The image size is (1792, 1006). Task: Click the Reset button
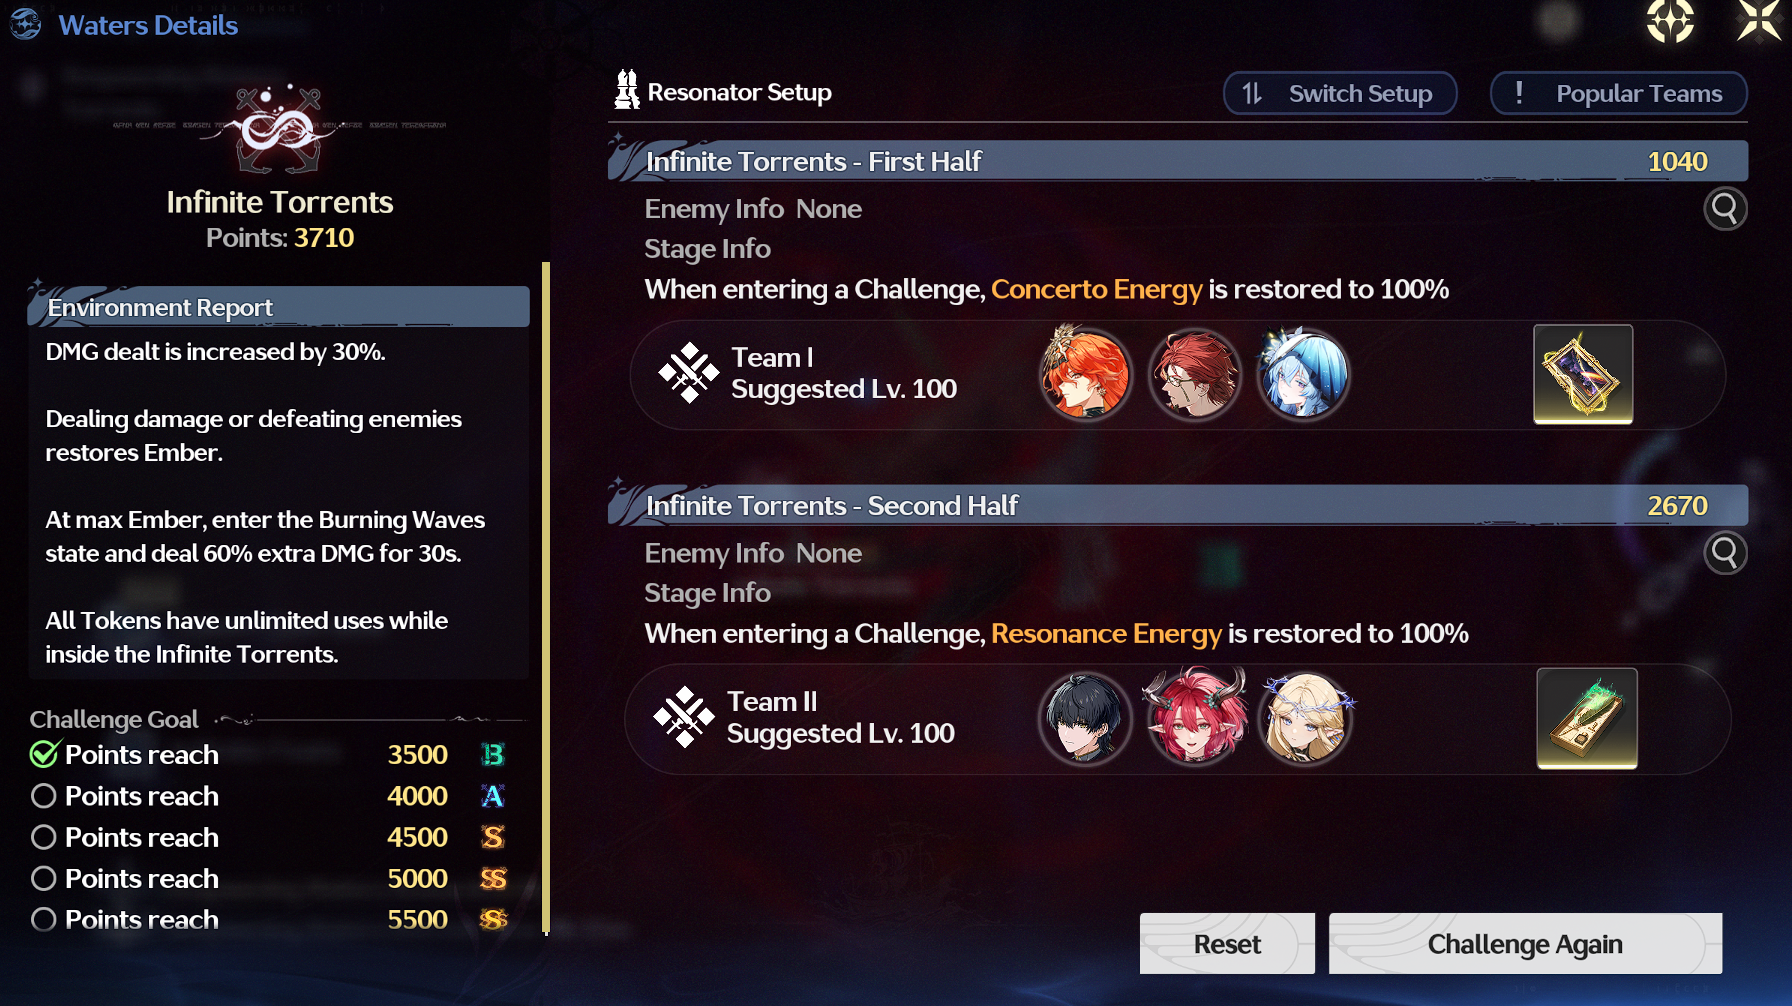click(x=1227, y=944)
